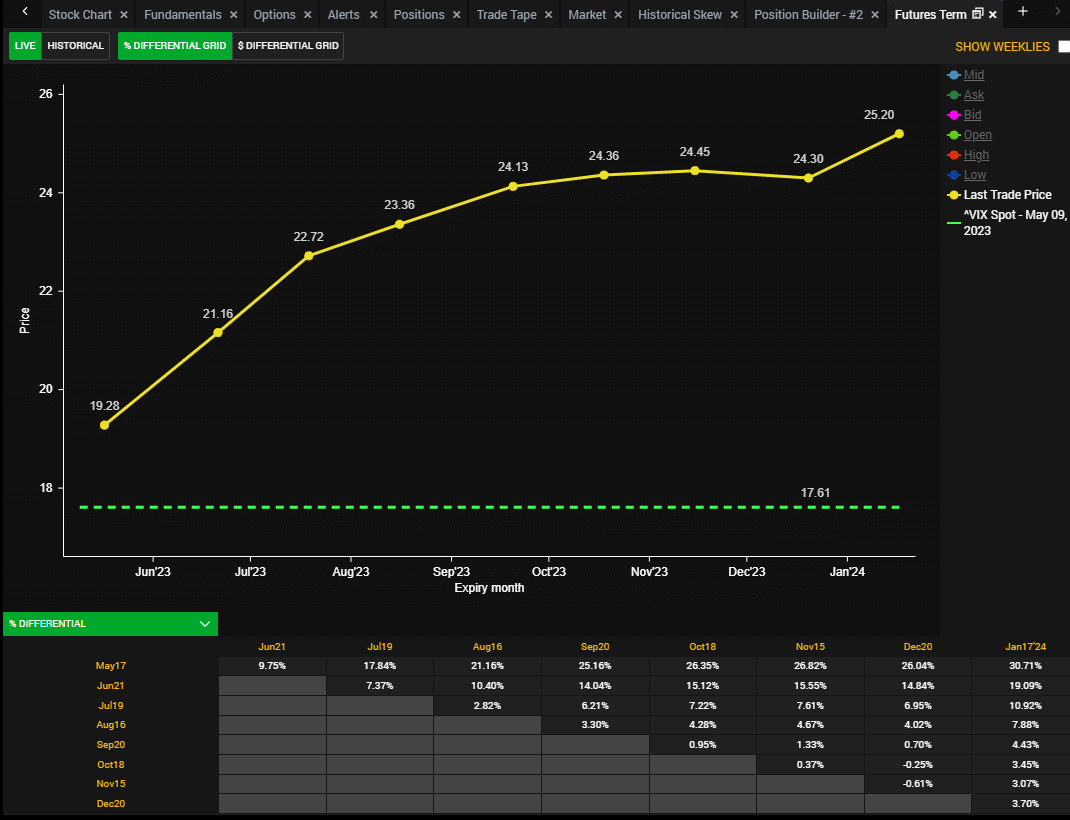Image resolution: width=1070 pixels, height=820 pixels.
Task: Switch to $ DIFFERENTIAL GRID view
Action: (x=288, y=46)
